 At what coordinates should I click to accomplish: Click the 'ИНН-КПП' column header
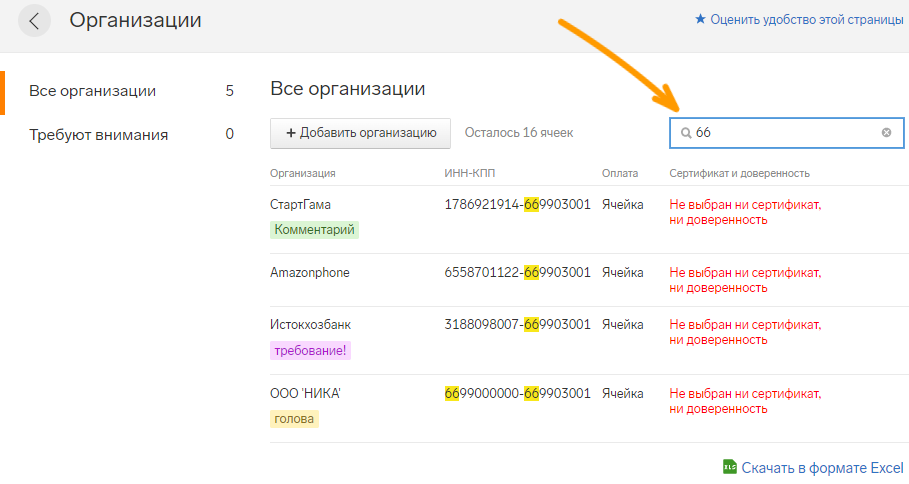coord(470,173)
